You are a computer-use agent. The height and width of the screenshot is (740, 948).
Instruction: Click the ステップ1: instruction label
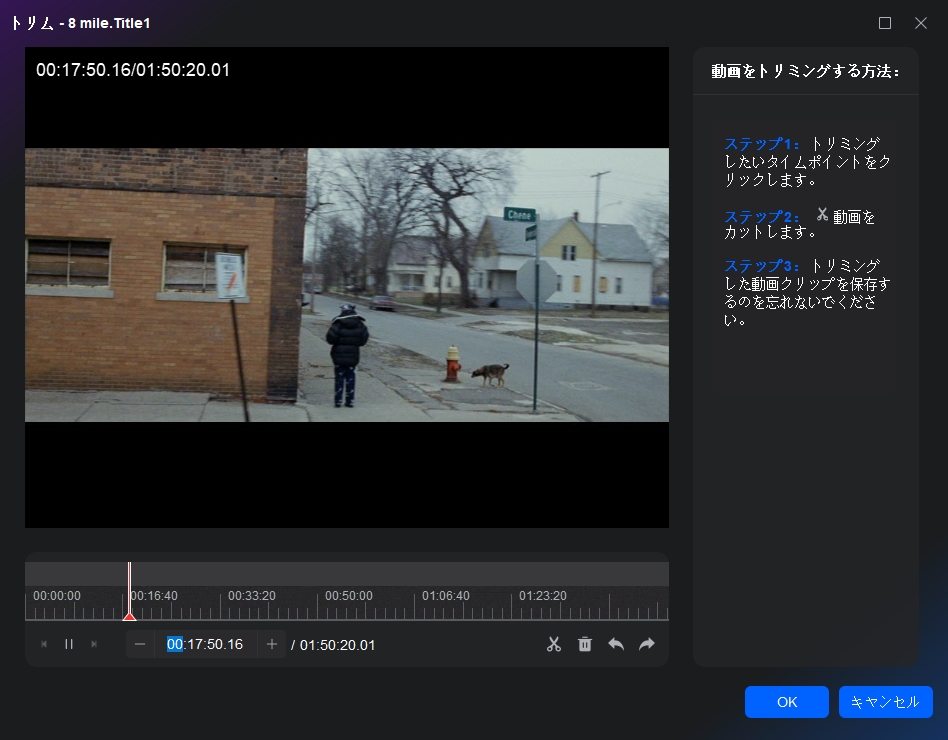pyautogui.click(x=761, y=144)
